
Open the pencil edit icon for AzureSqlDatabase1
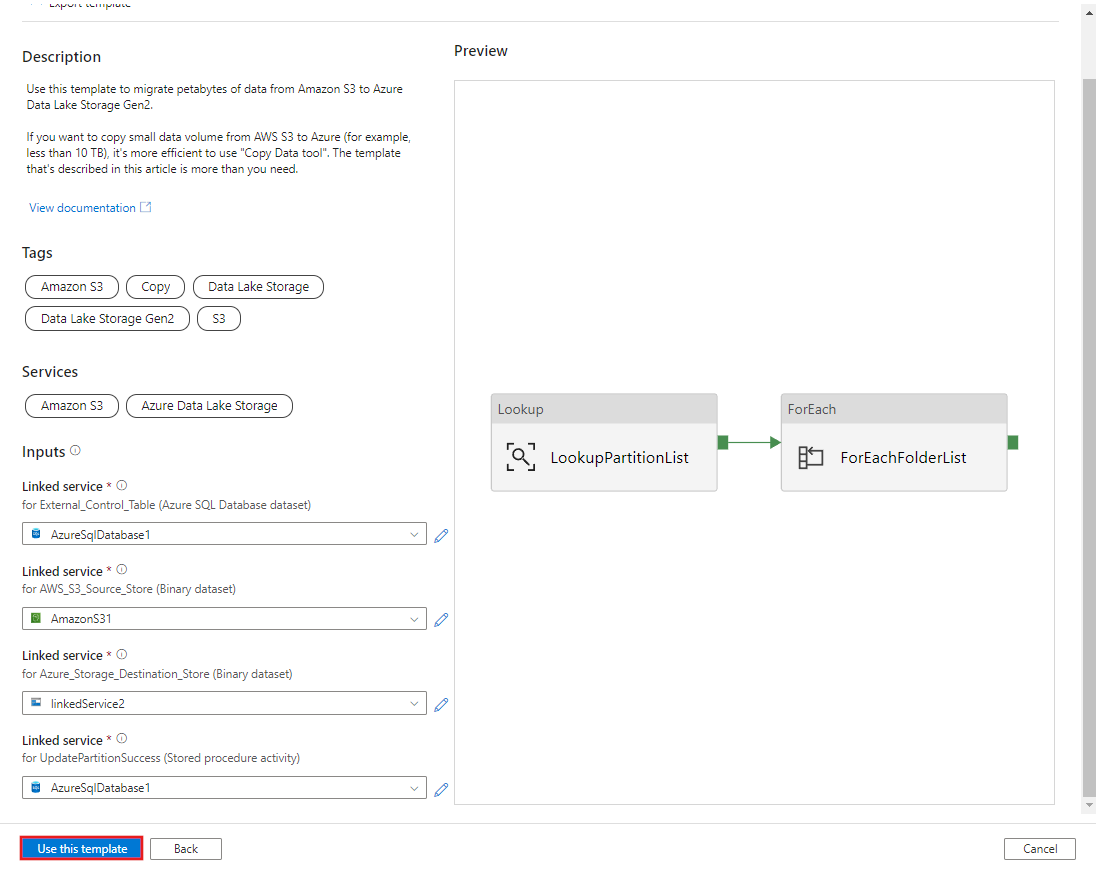(x=441, y=535)
